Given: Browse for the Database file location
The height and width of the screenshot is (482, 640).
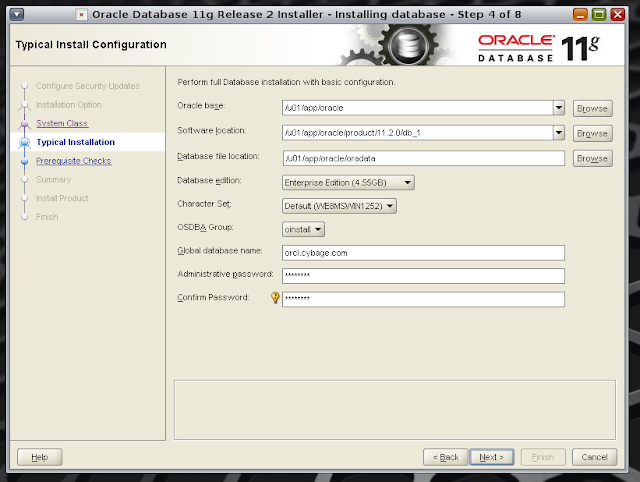Looking at the screenshot, I should tap(592, 158).
